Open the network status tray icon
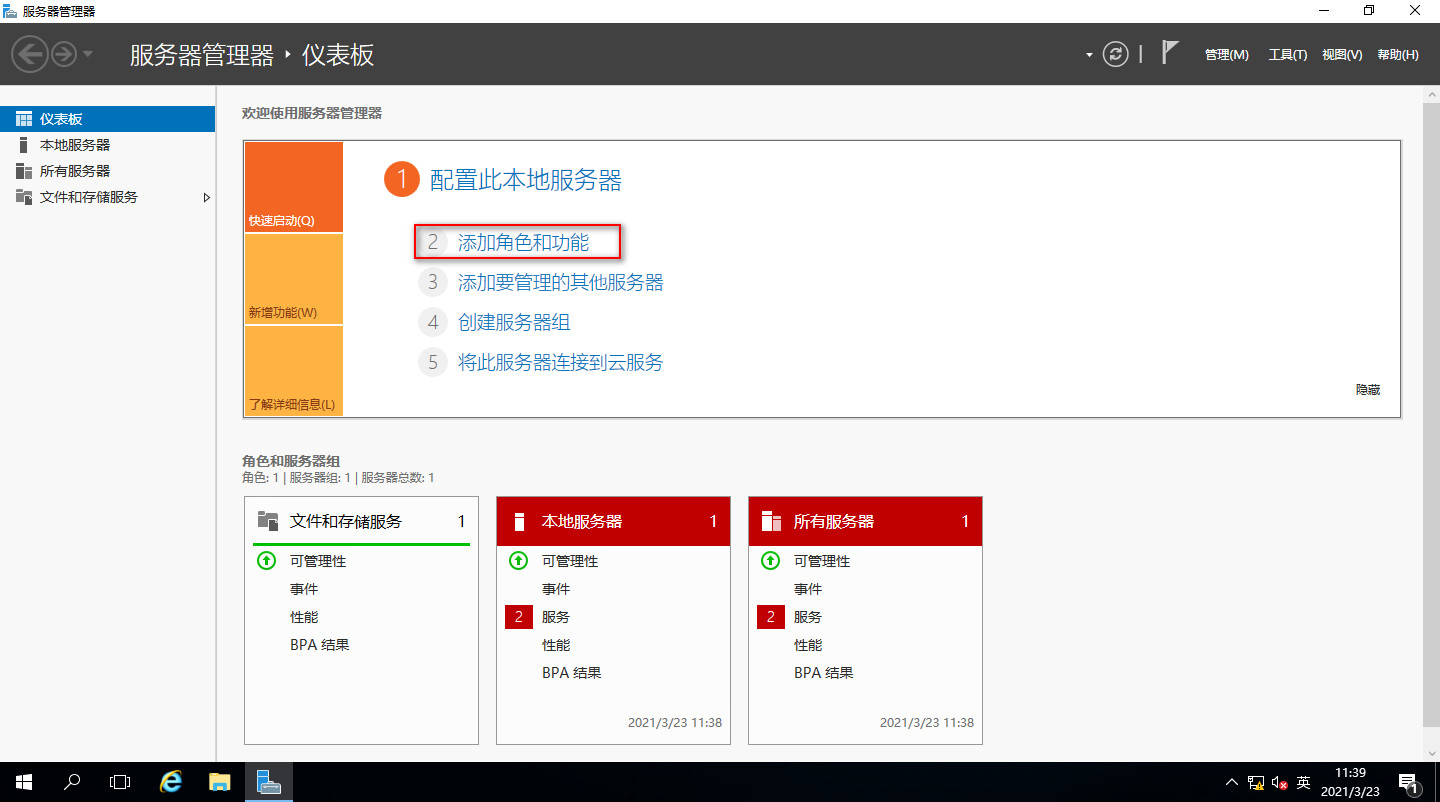1440x802 pixels. pos(1256,782)
